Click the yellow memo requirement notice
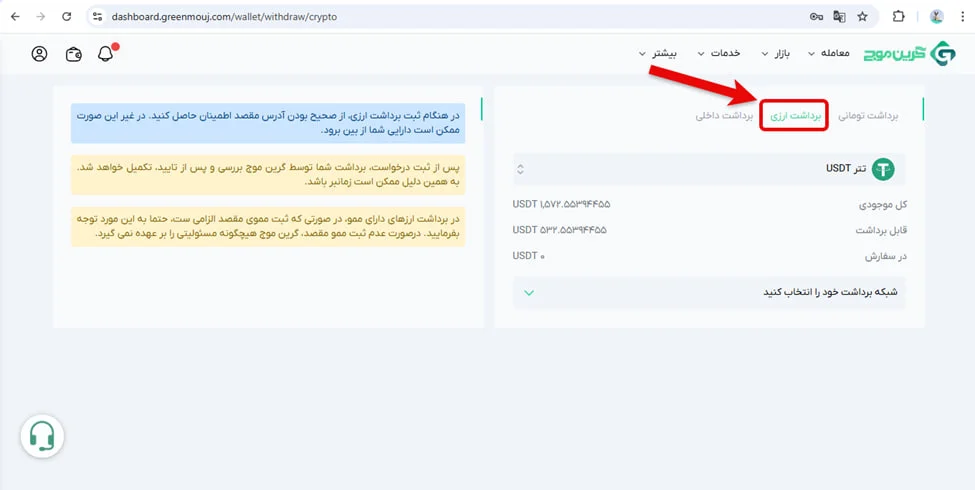 tap(268, 227)
